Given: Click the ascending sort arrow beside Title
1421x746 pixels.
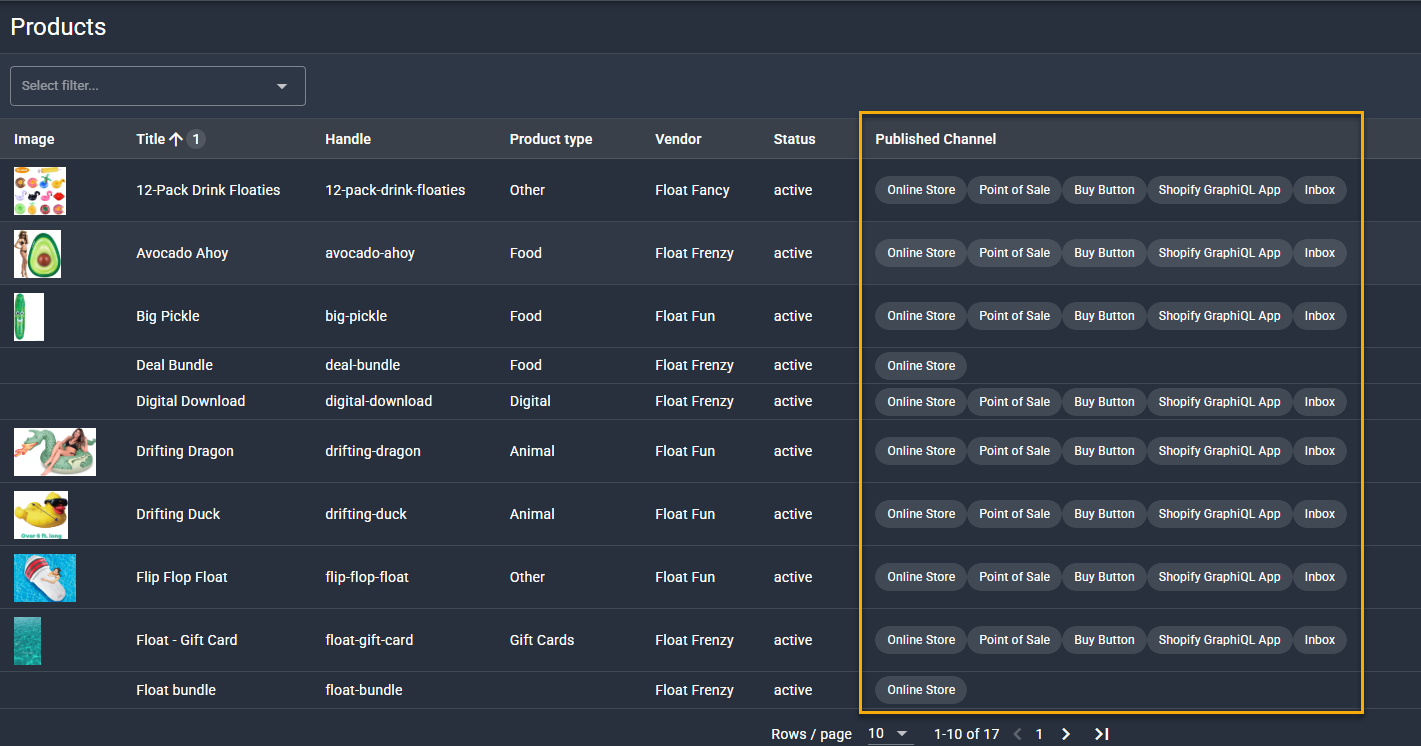Looking at the screenshot, I should point(176,140).
